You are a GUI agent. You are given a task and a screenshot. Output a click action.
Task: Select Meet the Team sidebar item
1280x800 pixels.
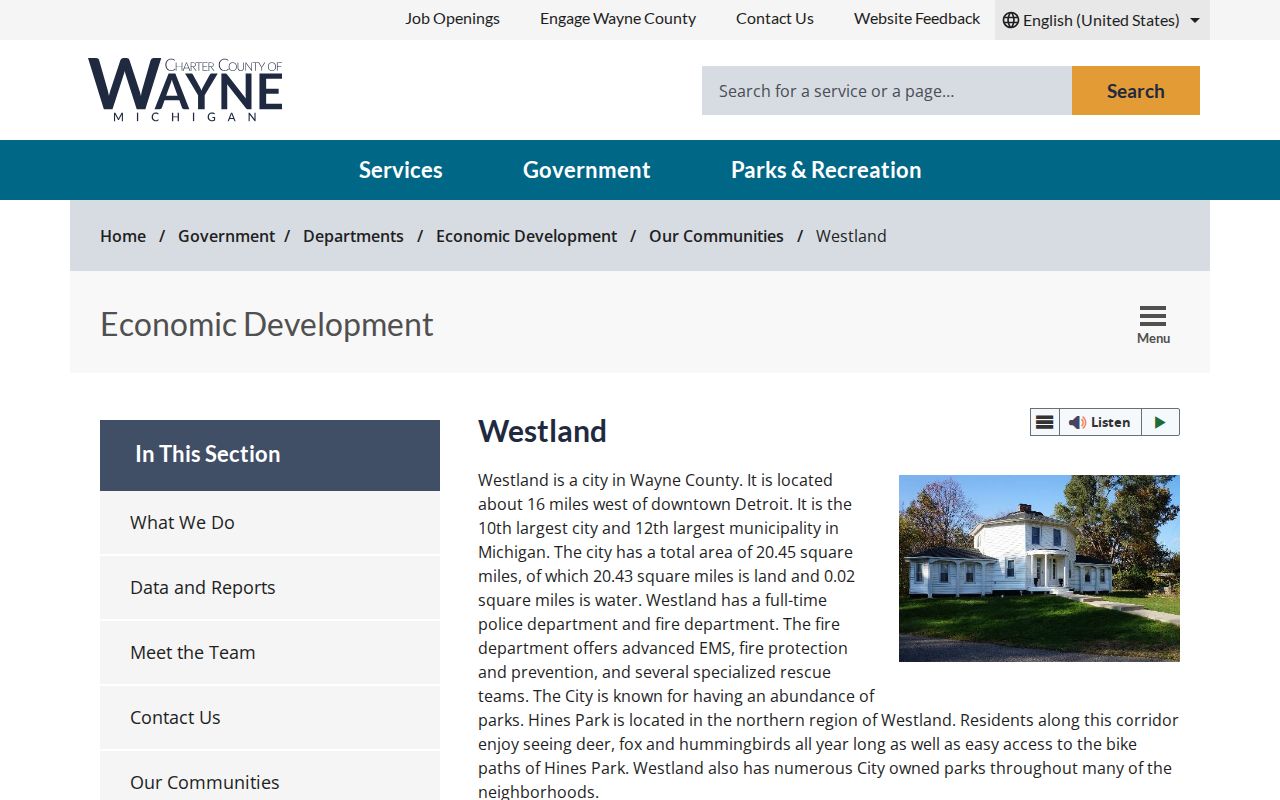click(x=270, y=653)
